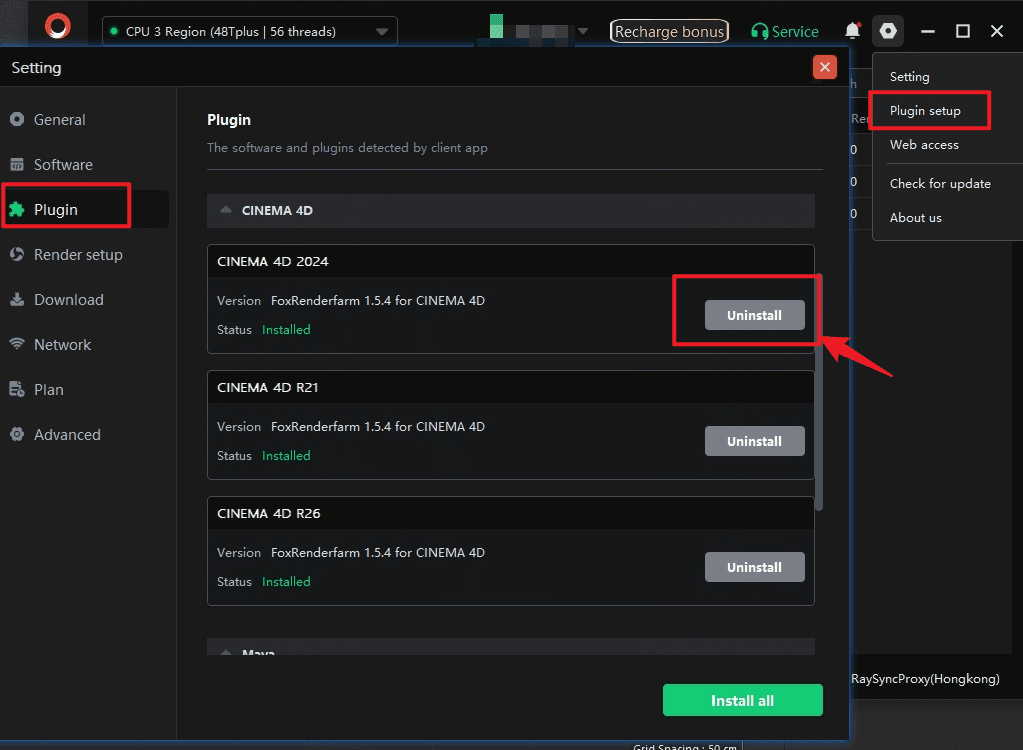Open the account dropdown arrow beside blurred name
The width and height of the screenshot is (1023, 750).
click(x=583, y=31)
